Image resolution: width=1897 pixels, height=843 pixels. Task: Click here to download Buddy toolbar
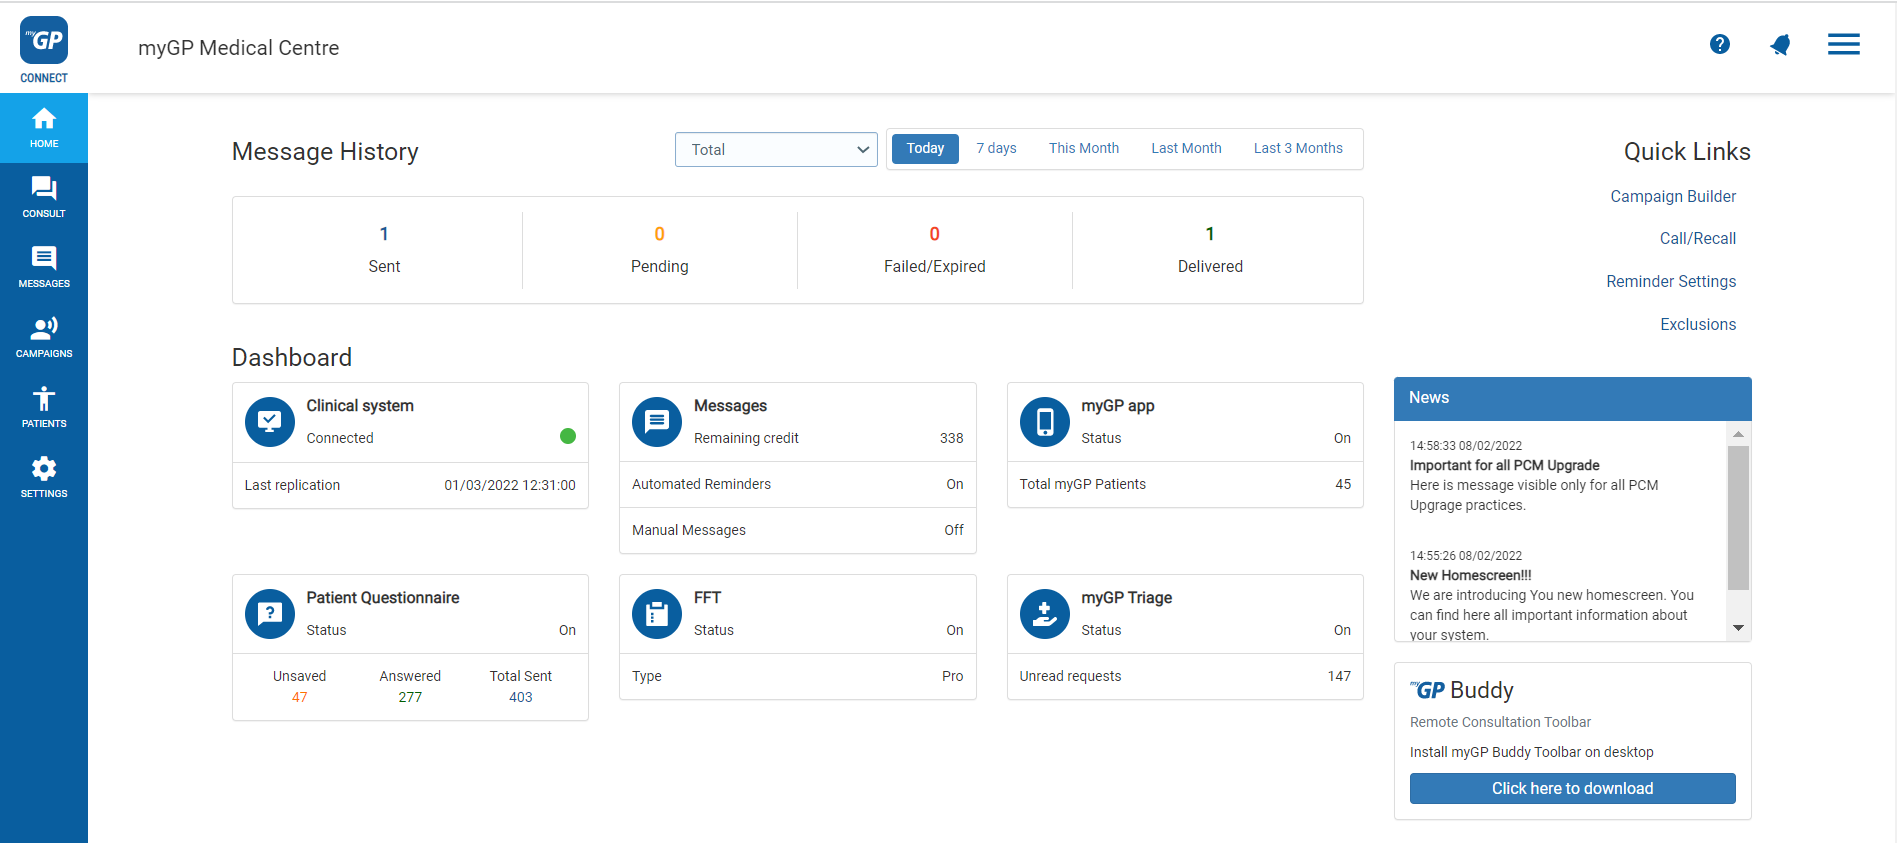[1572, 788]
